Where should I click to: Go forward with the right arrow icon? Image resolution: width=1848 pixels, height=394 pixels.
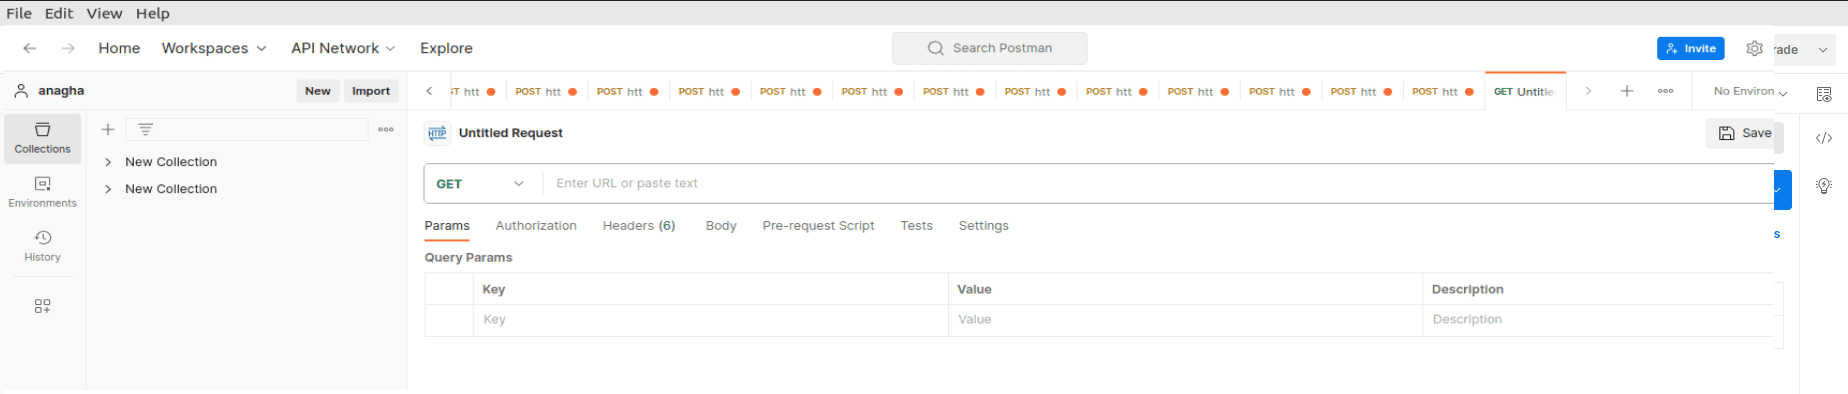click(x=68, y=48)
